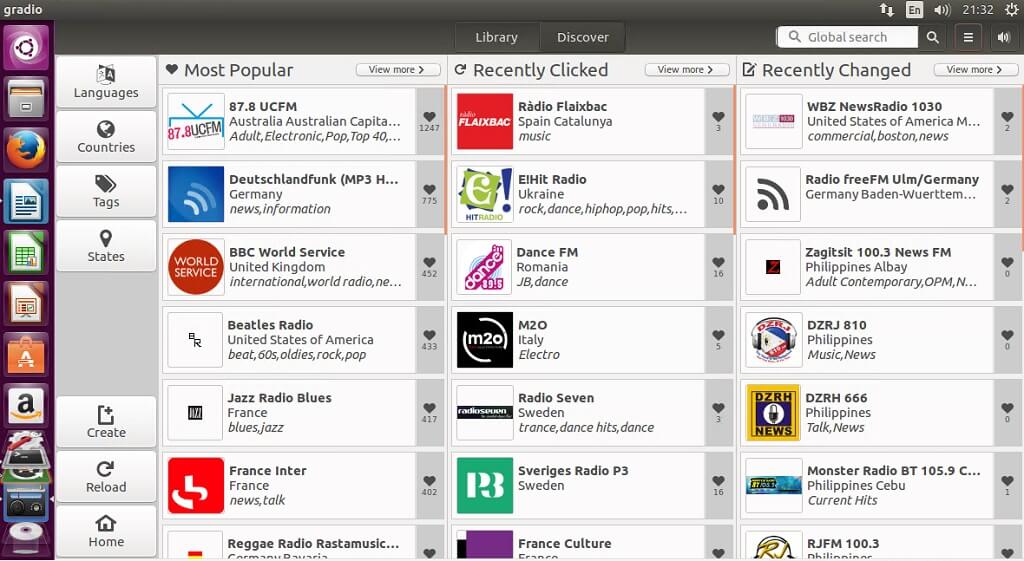Select M2O station logo
Screen dimensions: 1024x561
[485, 340]
